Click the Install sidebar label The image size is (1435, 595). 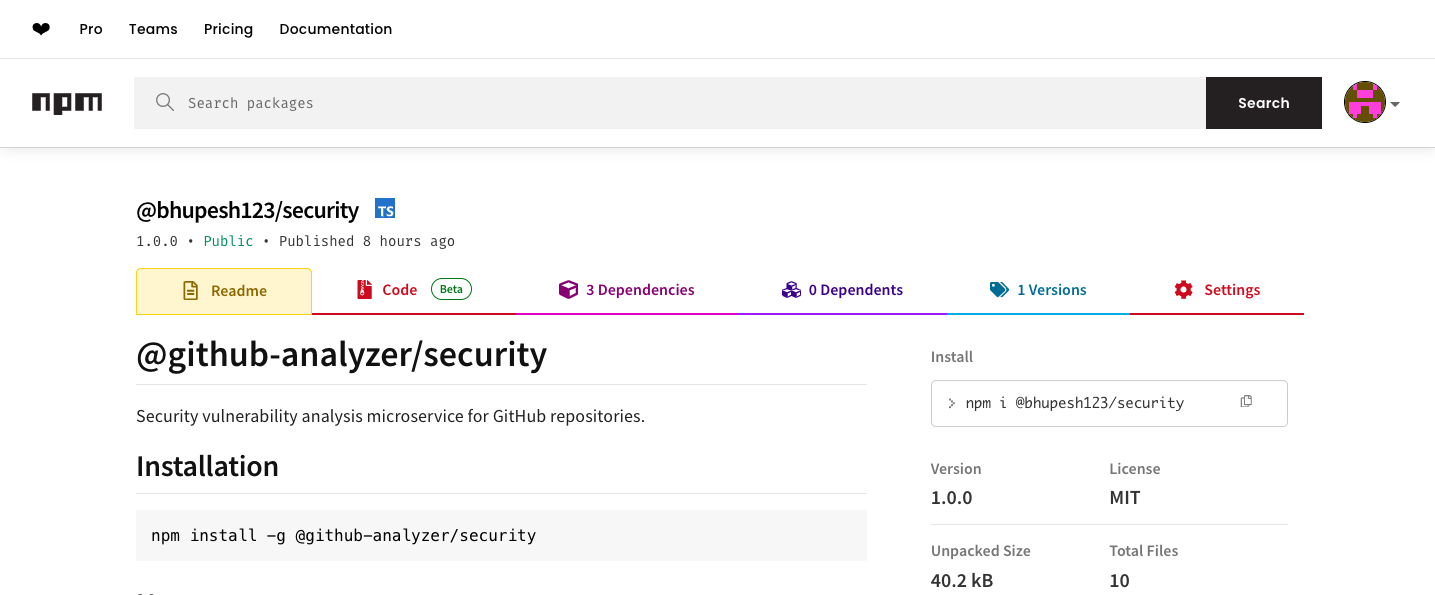coord(952,357)
